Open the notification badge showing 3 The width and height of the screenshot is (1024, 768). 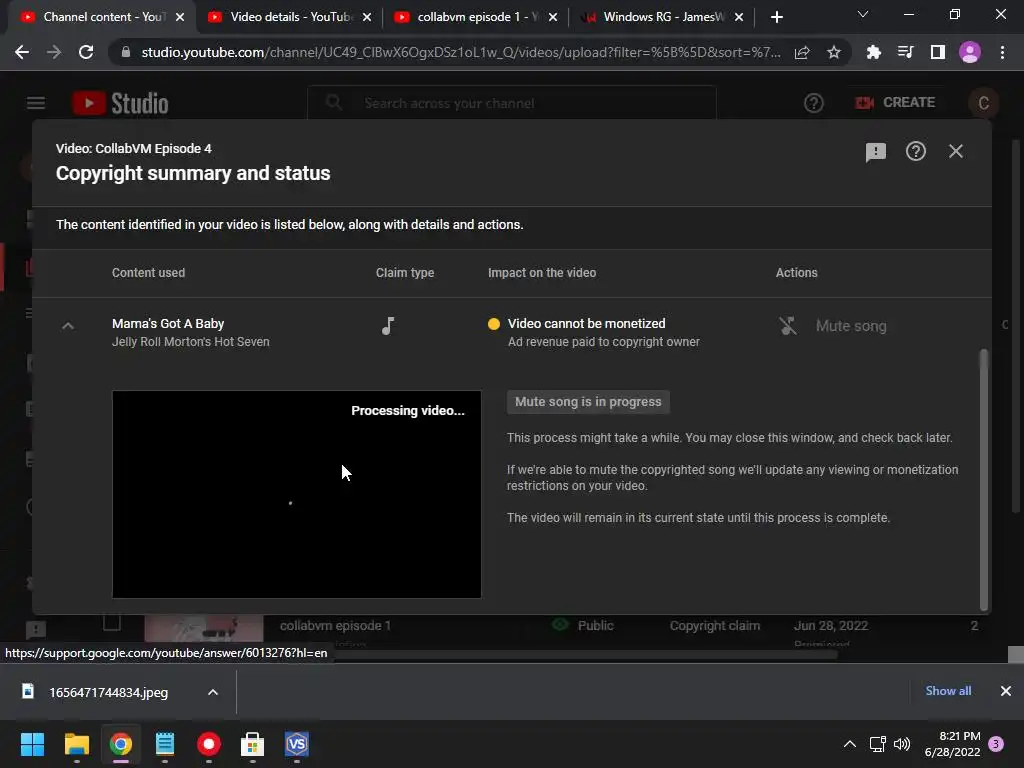tap(996, 744)
